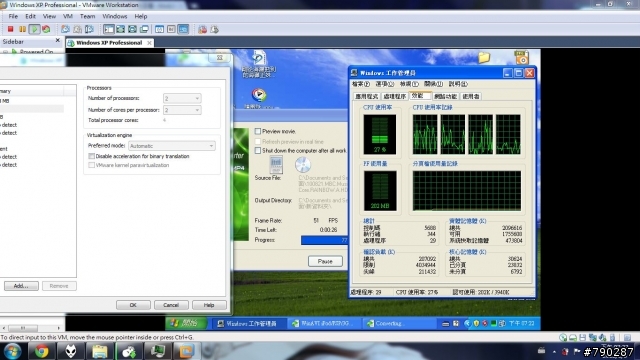
Task: Click the orange Suspend toolbar icon
Action: point(22,29)
